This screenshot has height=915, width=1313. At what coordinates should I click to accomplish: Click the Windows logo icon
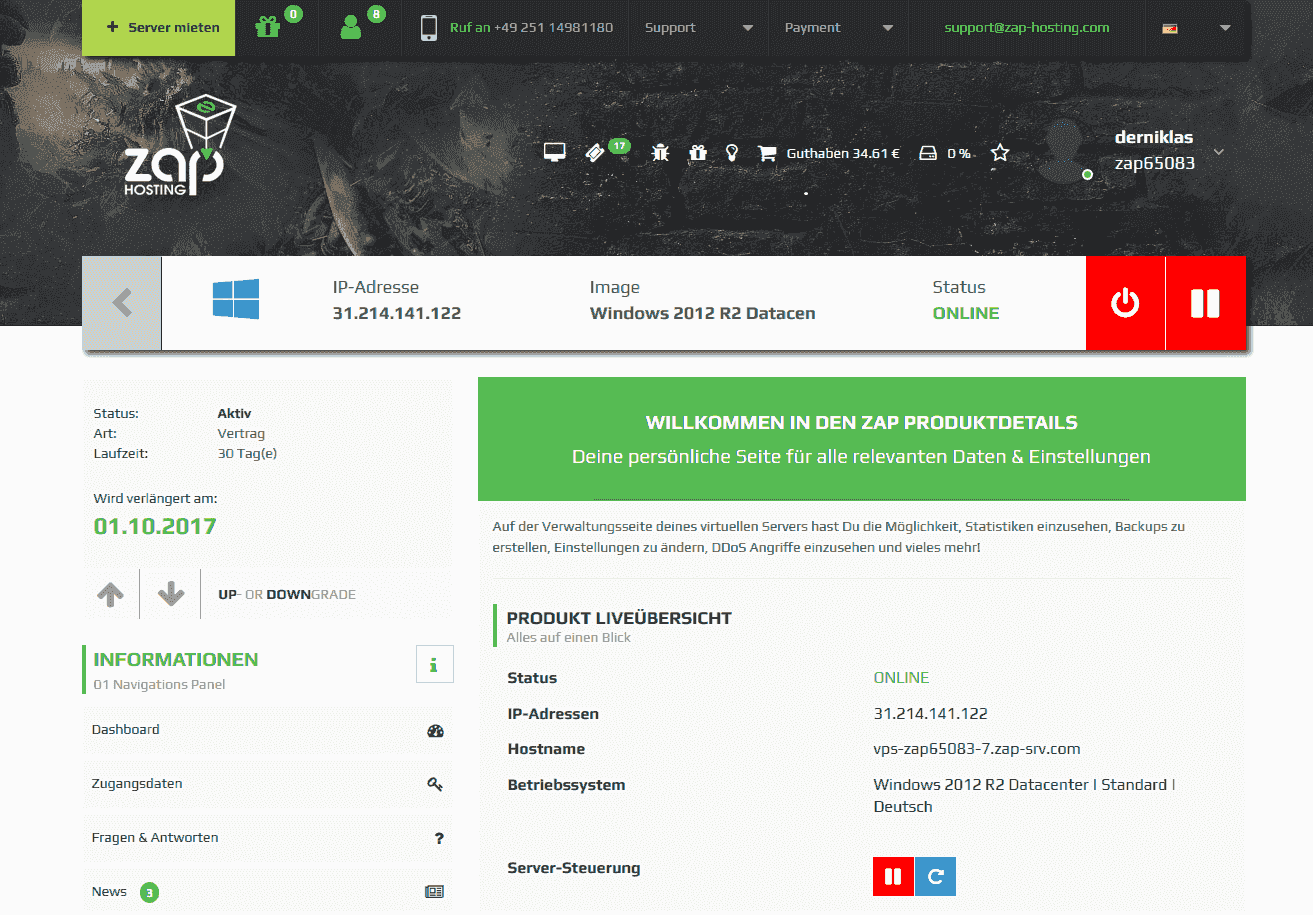click(236, 299)
